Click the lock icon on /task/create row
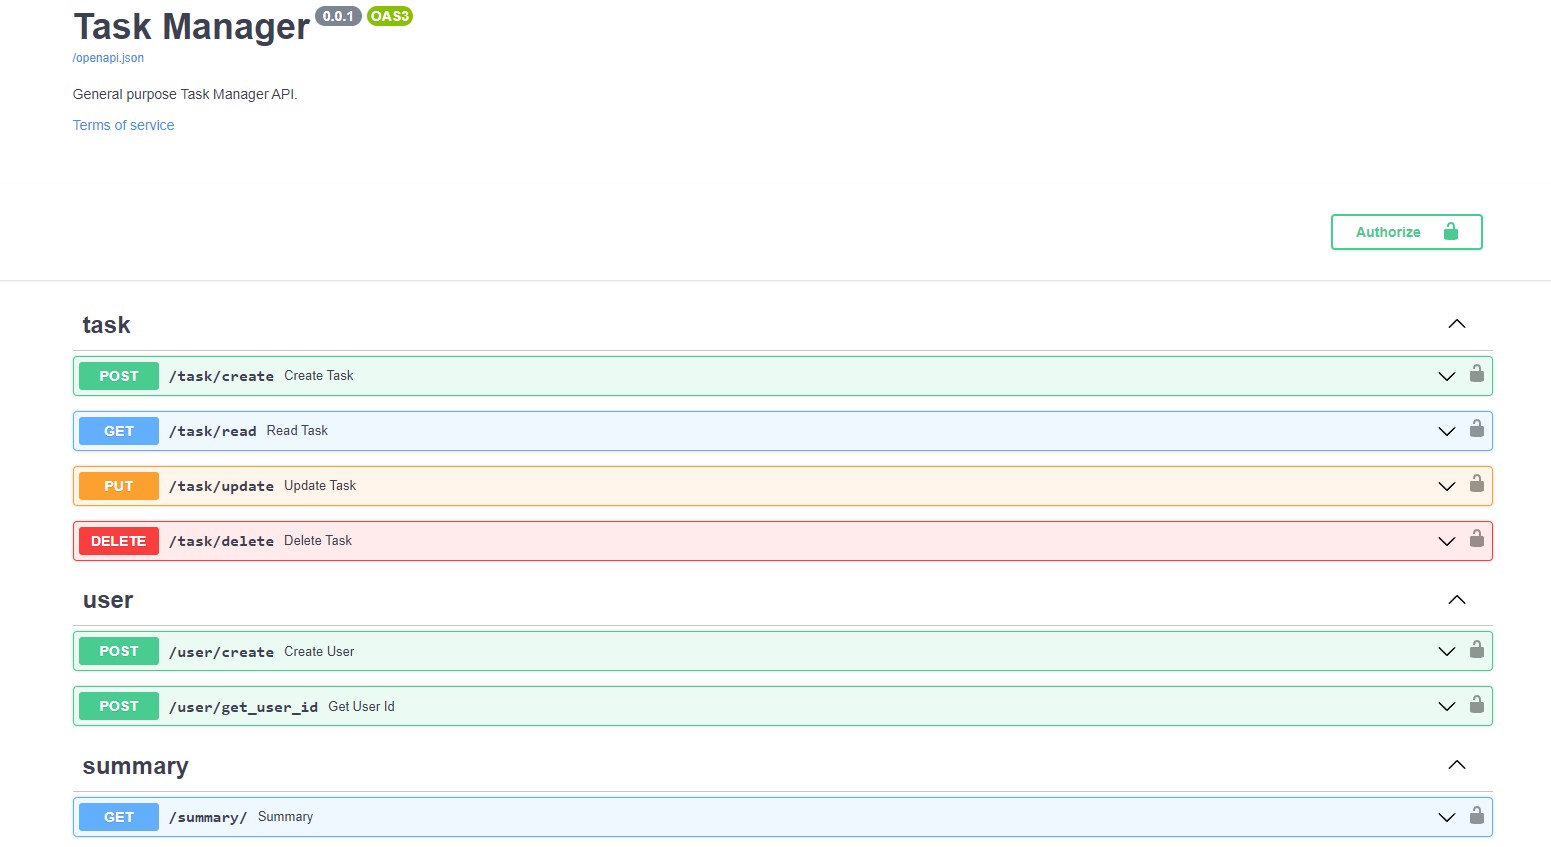 pos(1476,374)
